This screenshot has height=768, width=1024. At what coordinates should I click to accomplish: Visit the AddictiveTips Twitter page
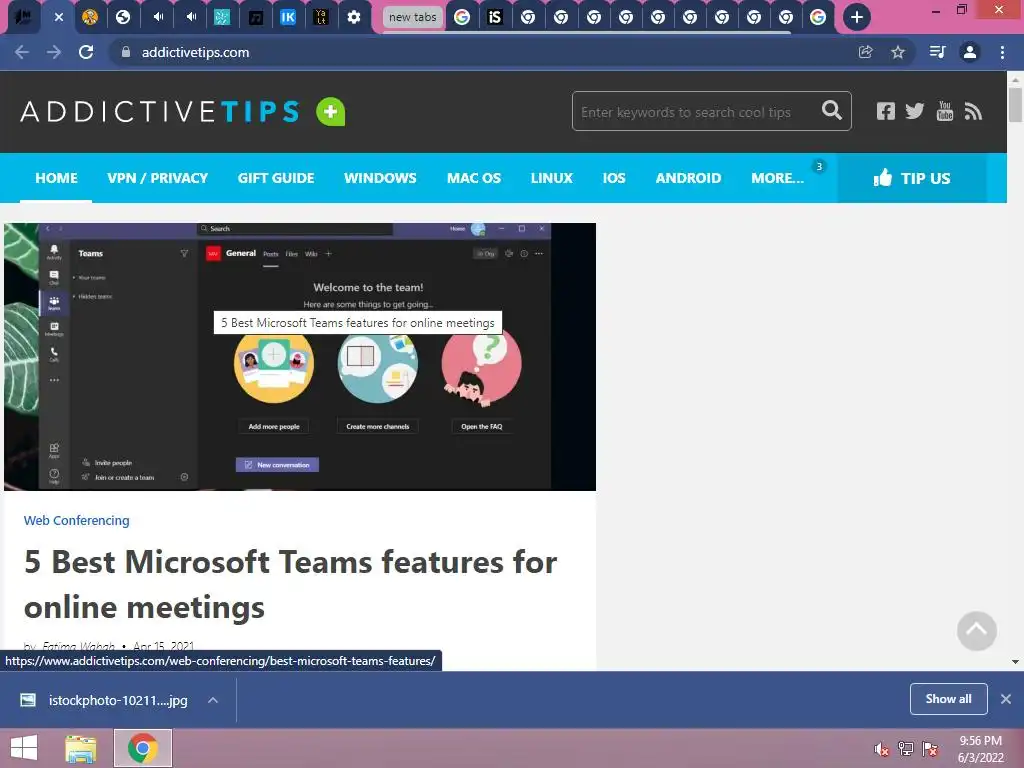[914, 111]
